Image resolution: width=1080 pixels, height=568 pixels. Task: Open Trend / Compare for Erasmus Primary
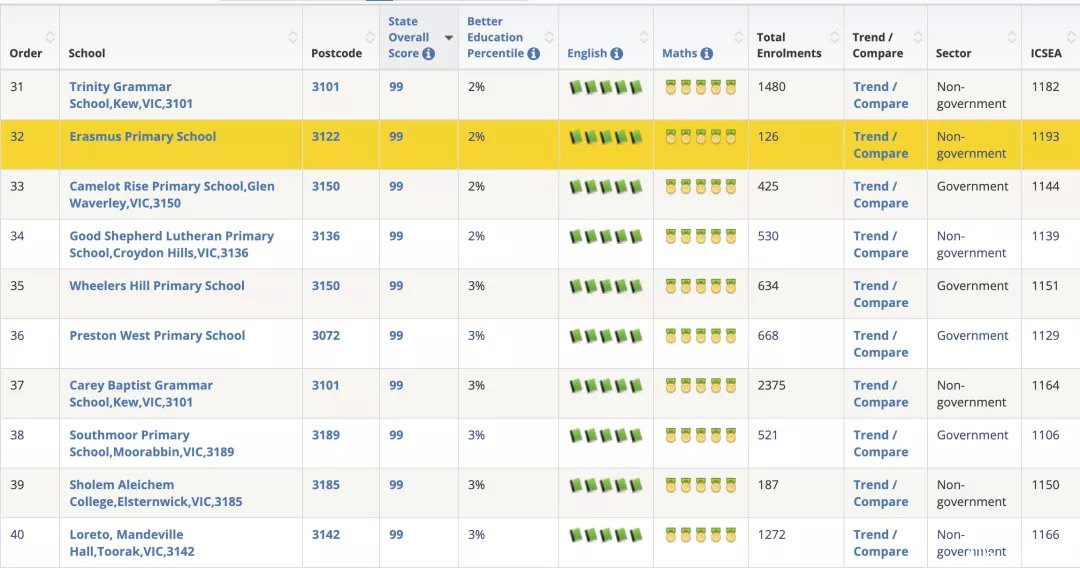(880, 145)
